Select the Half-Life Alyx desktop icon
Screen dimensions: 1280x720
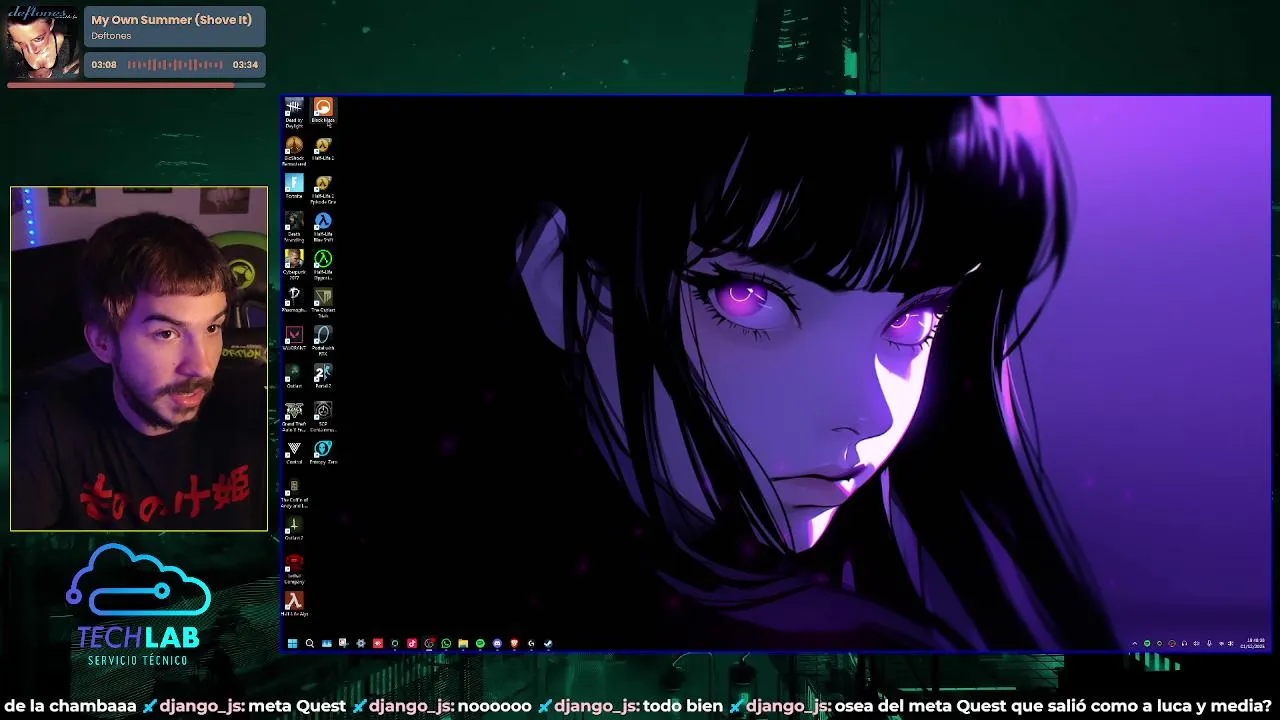pyautogui.click(x=294, y=604)
